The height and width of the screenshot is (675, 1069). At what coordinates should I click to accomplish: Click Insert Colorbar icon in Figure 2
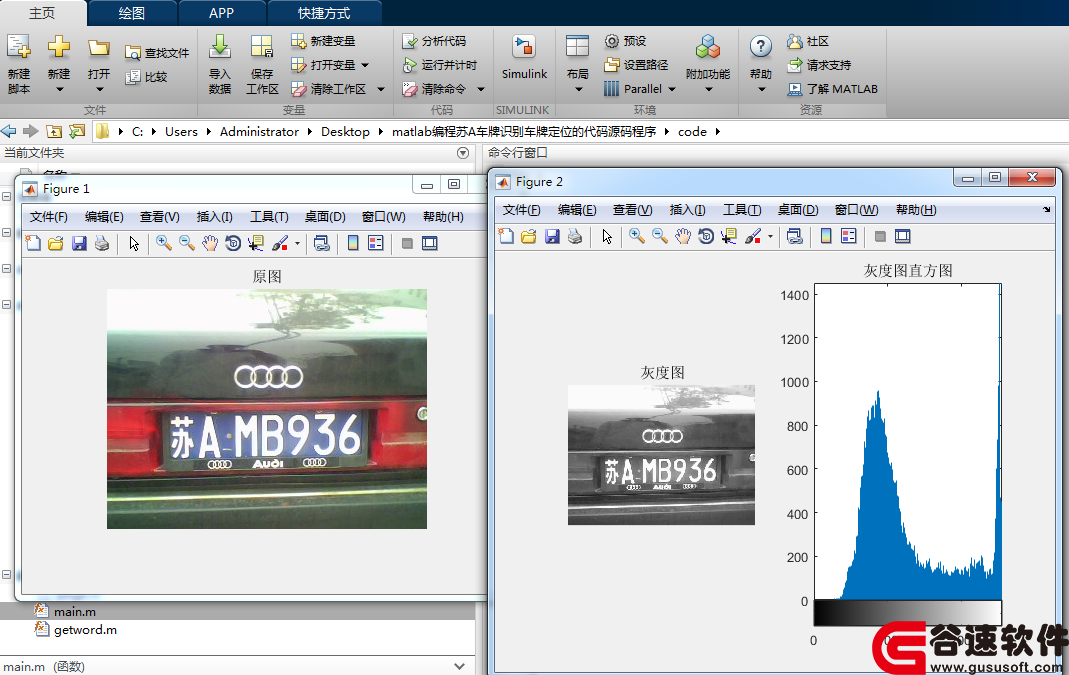tap(826, 236)
